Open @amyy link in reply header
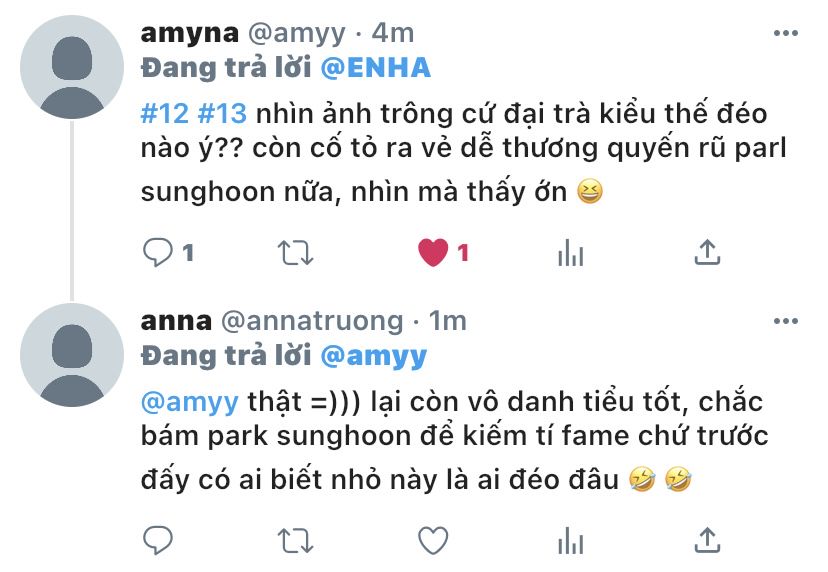Viewport: 828px width, 572px height. tap(373, 357)
